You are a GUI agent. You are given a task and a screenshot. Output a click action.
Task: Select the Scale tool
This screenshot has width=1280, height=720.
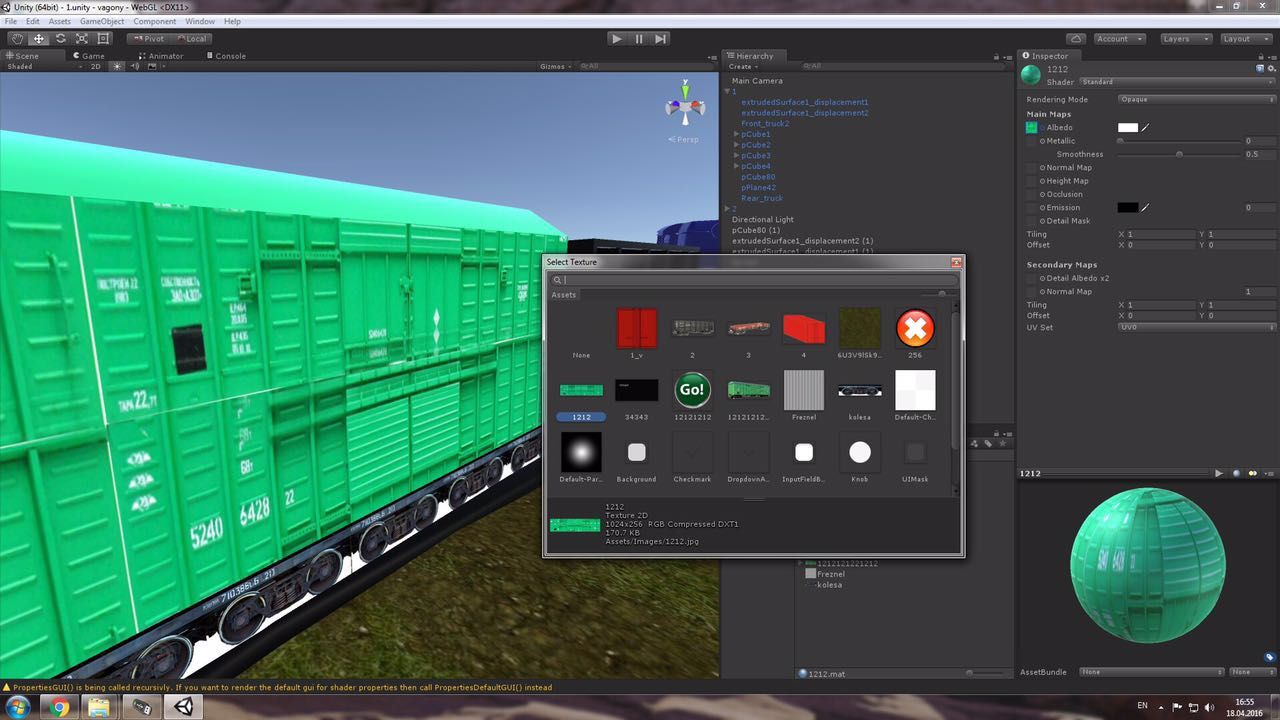coord(82,39)
